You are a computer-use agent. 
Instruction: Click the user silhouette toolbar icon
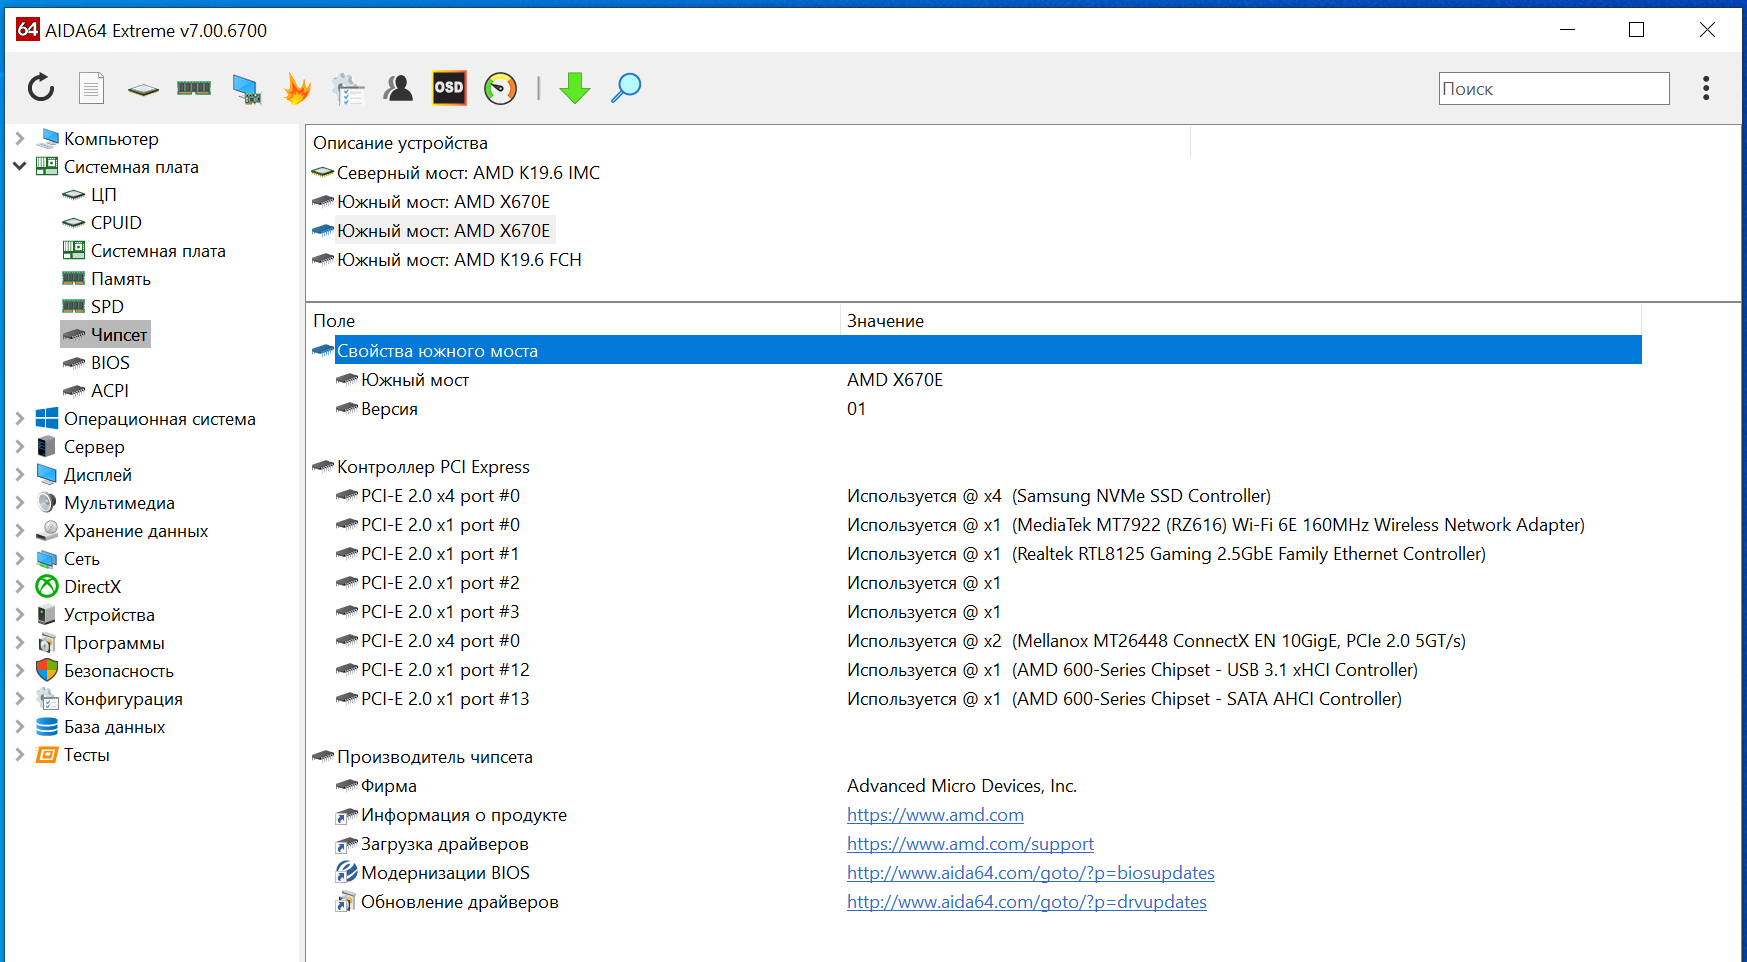(398, 88)
